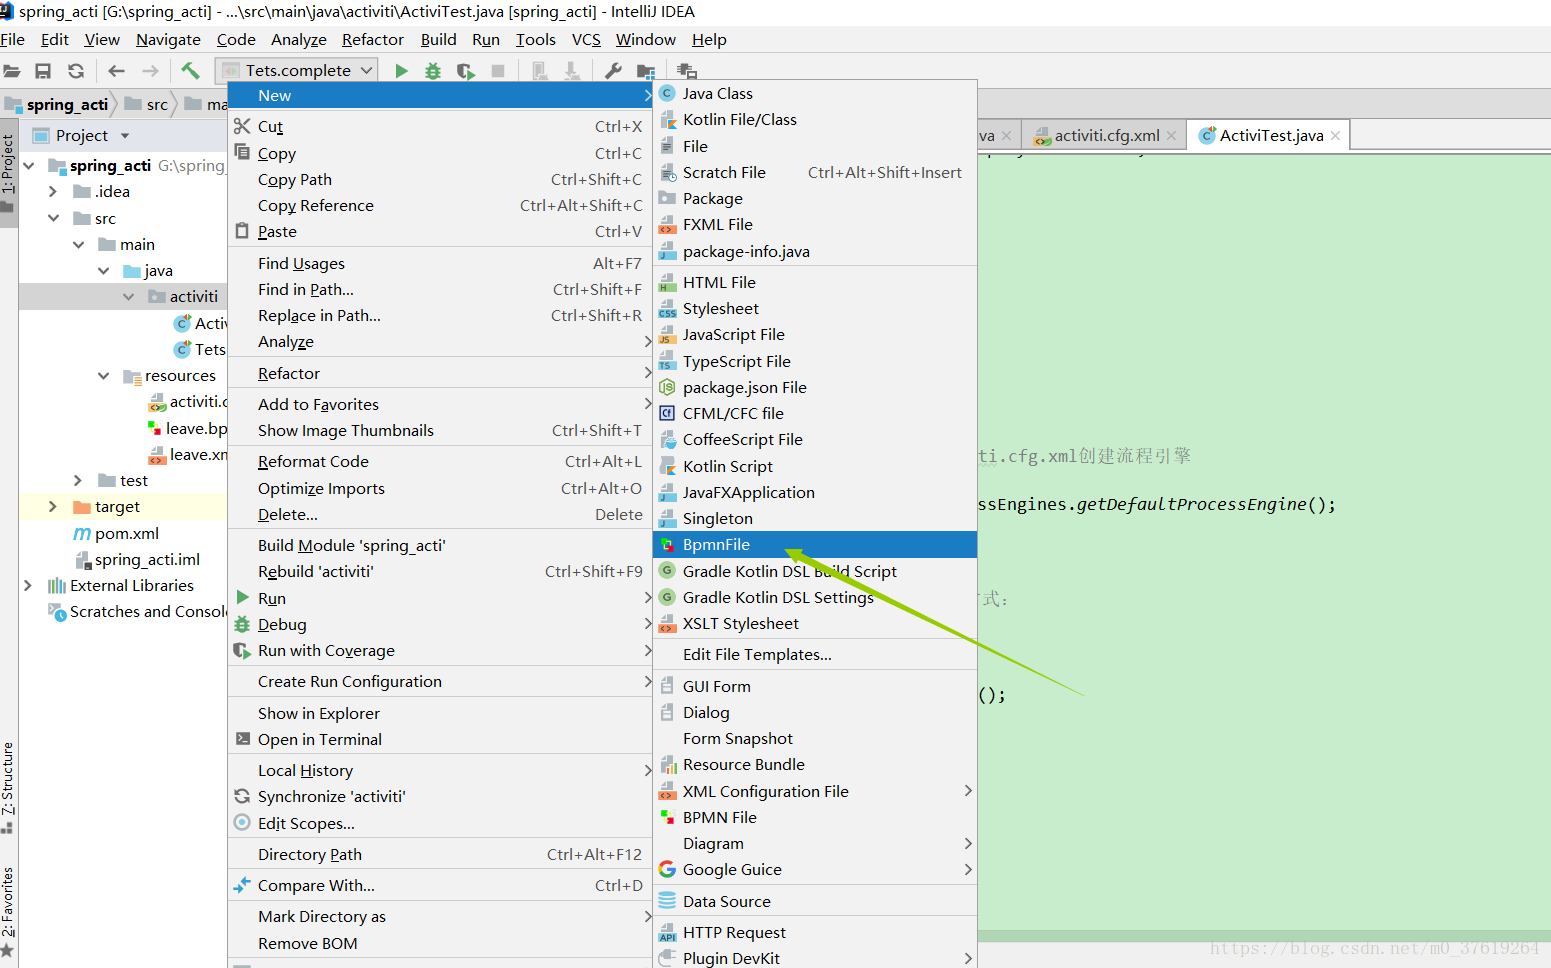Image resolution: width=1551 pixels, height=968 pixels.
Task: Expand the target folder node
Action: point(53,507)
